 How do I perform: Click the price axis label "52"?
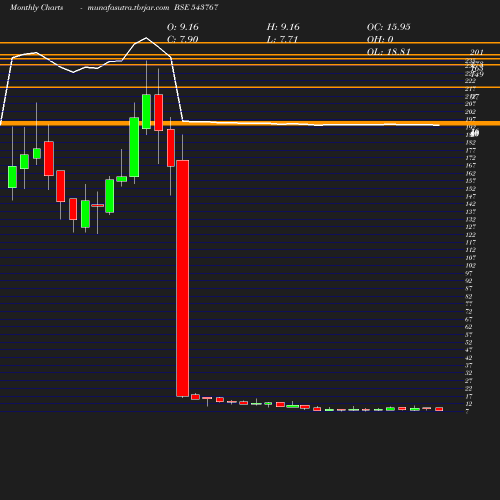469,343
